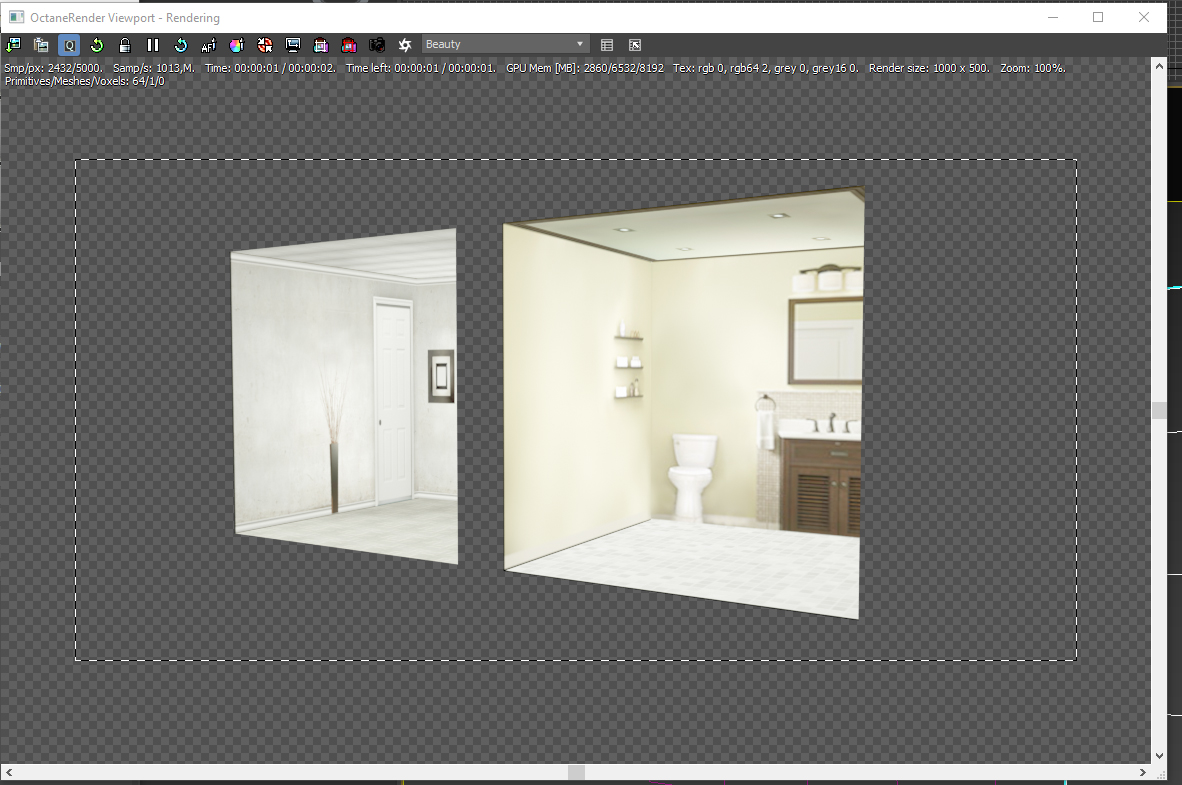Click the Smp/px 2432/5000 status text

54,68
